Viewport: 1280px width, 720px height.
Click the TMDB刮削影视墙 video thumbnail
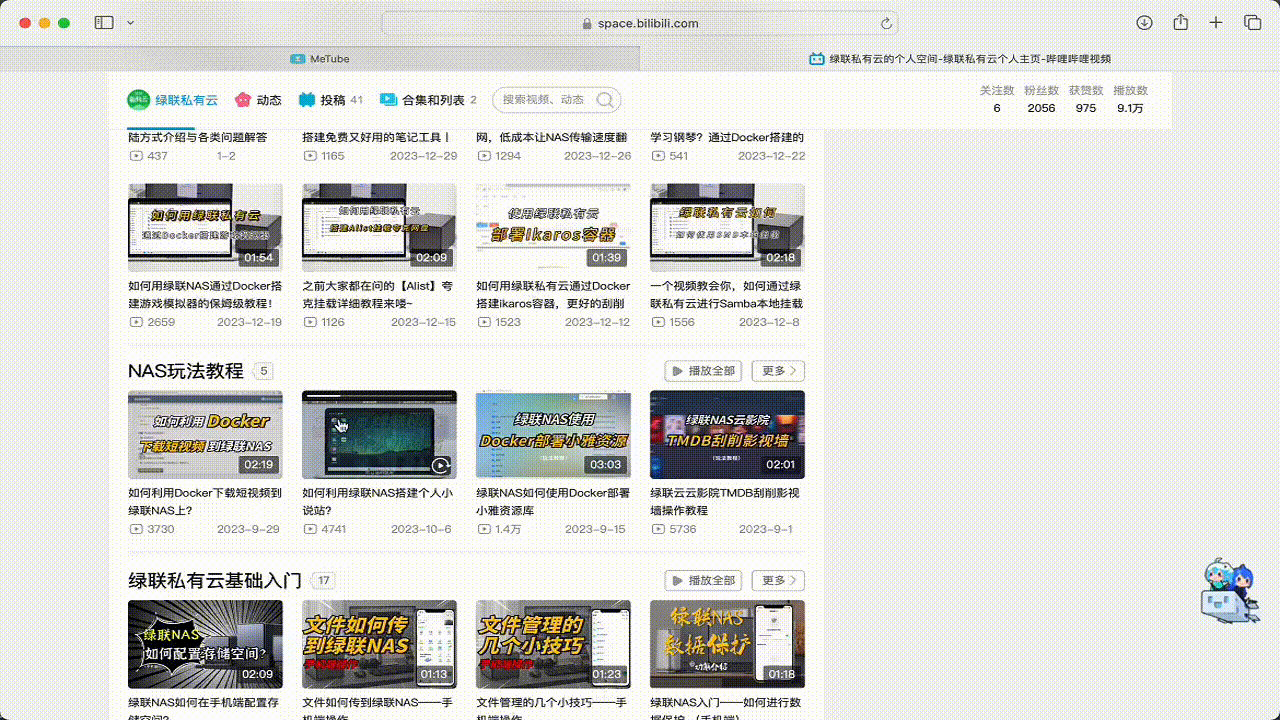click(727, 434)
